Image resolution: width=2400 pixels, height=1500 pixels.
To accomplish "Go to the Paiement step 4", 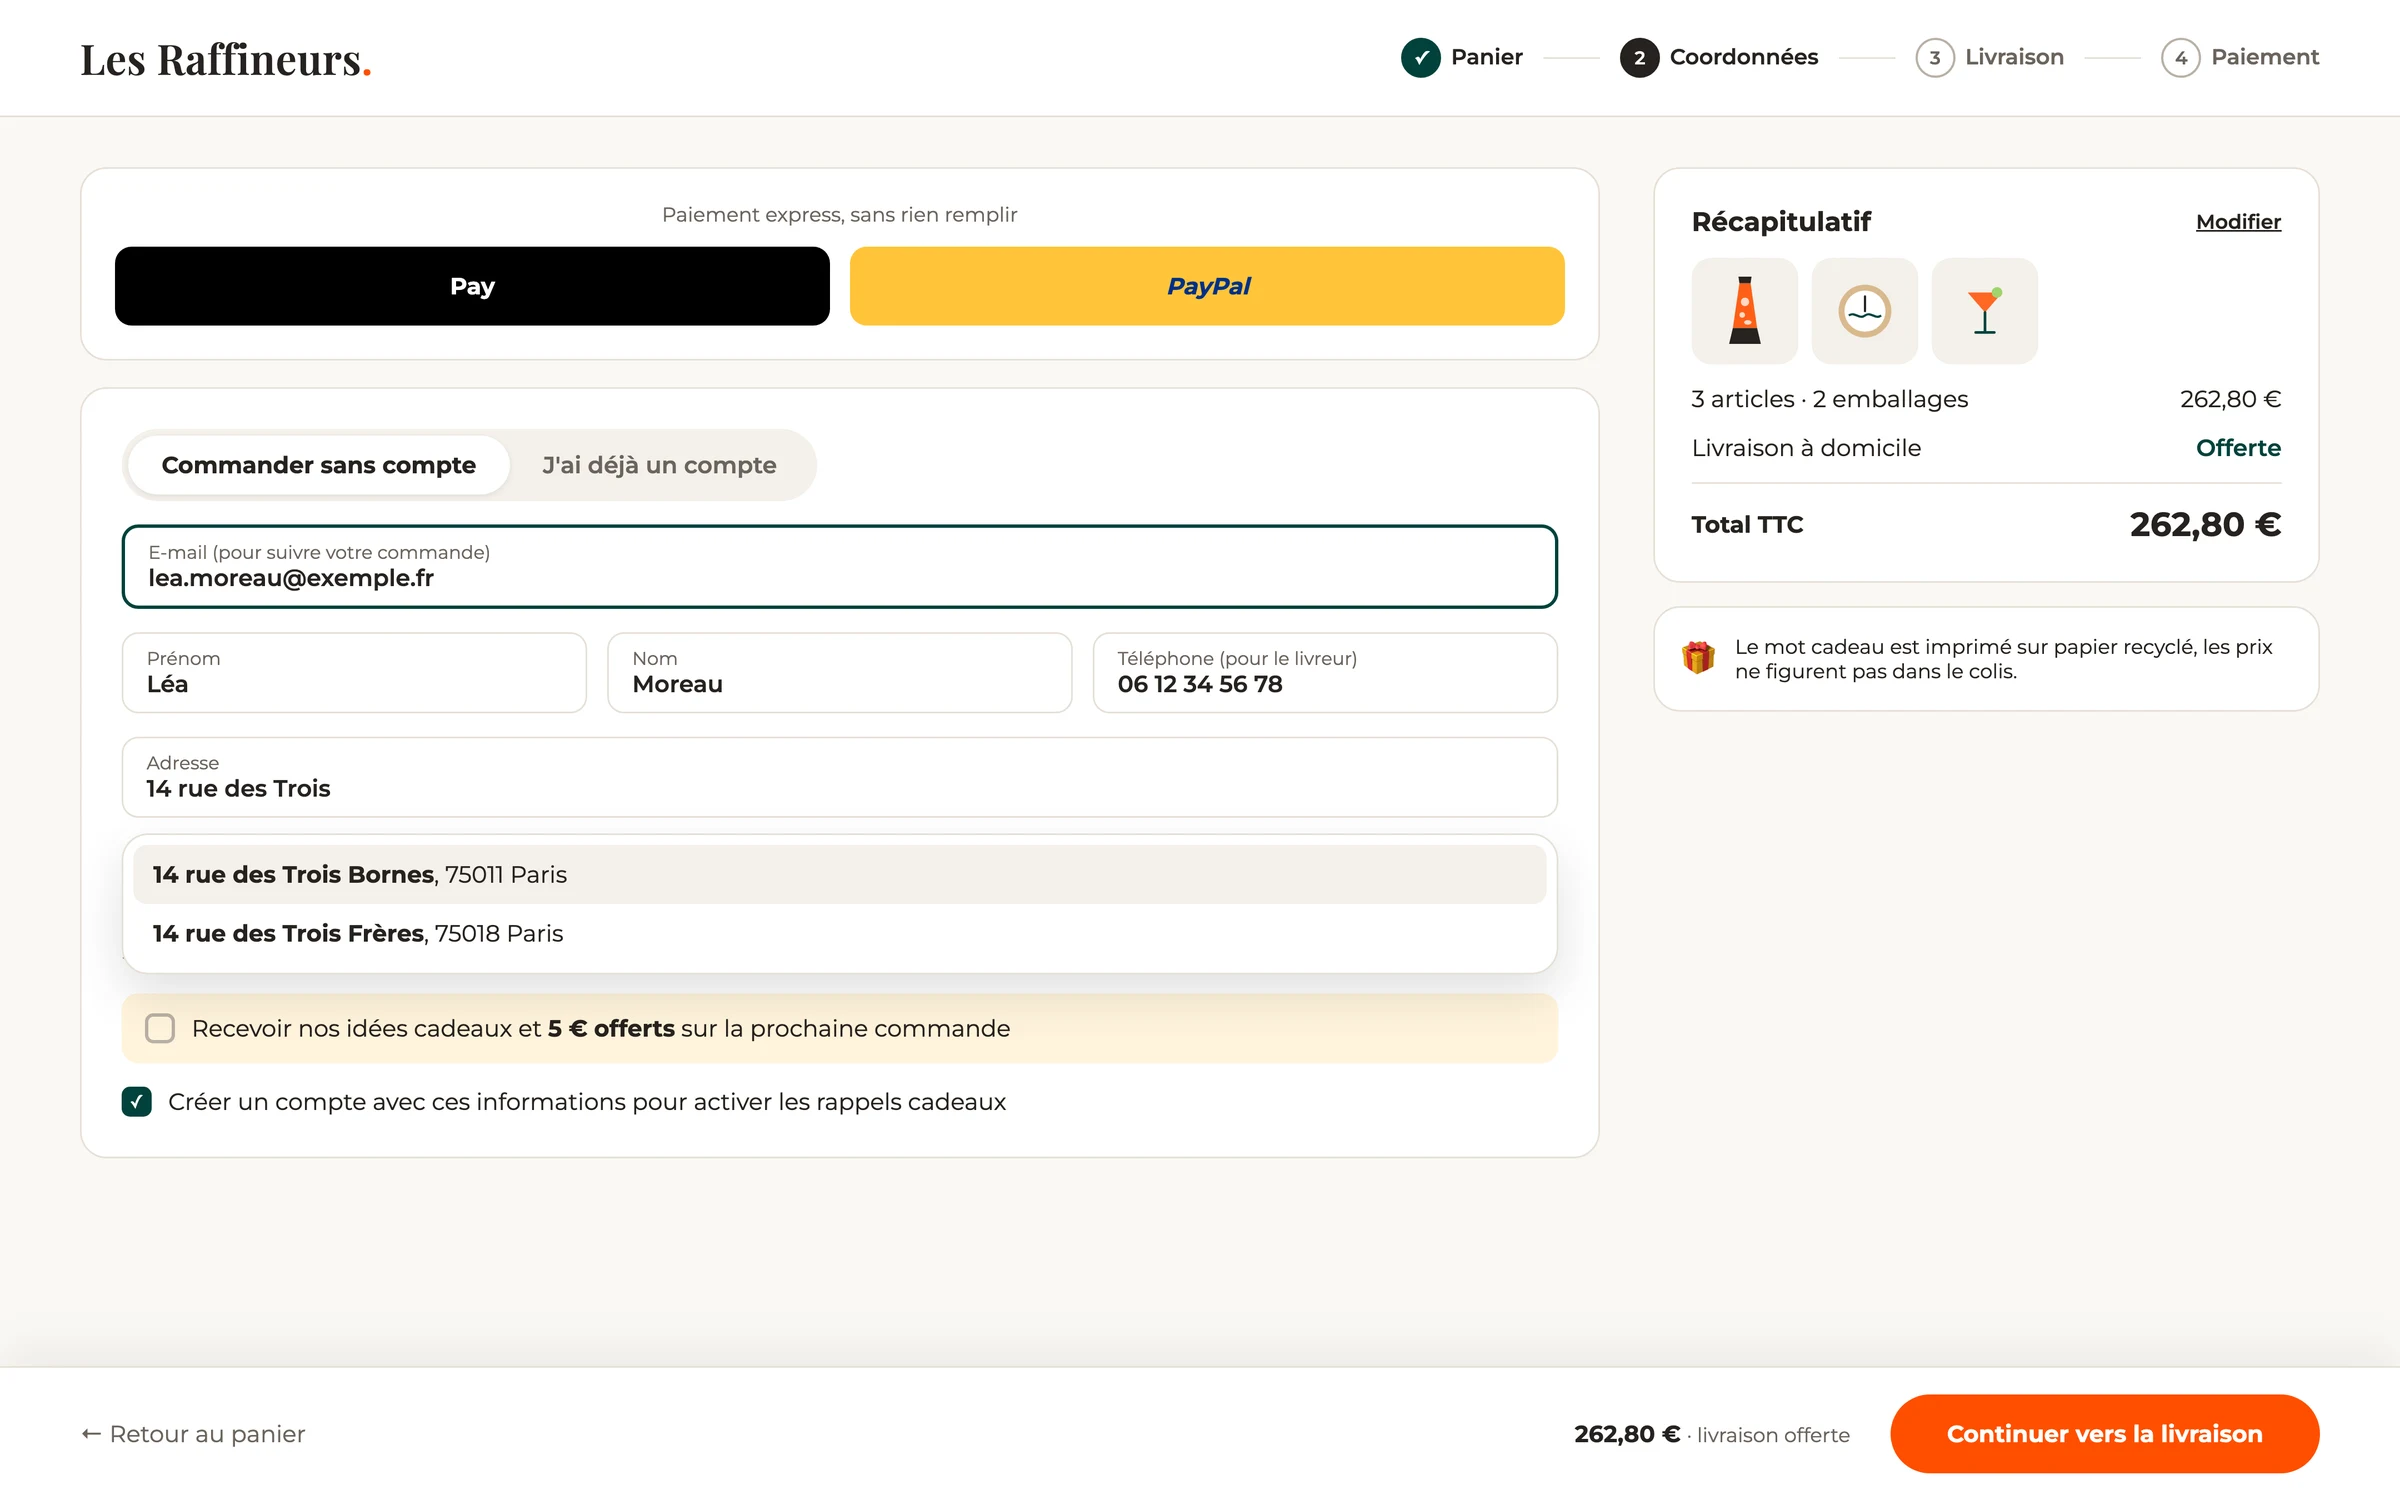I will coord(2240,58).
